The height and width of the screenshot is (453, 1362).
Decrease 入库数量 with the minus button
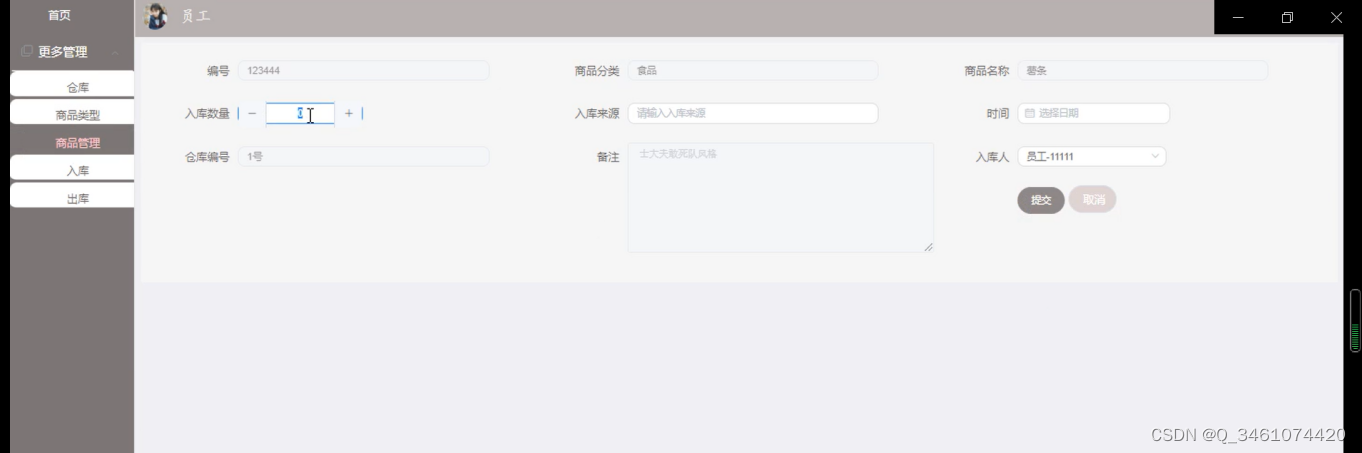[252, 113]
